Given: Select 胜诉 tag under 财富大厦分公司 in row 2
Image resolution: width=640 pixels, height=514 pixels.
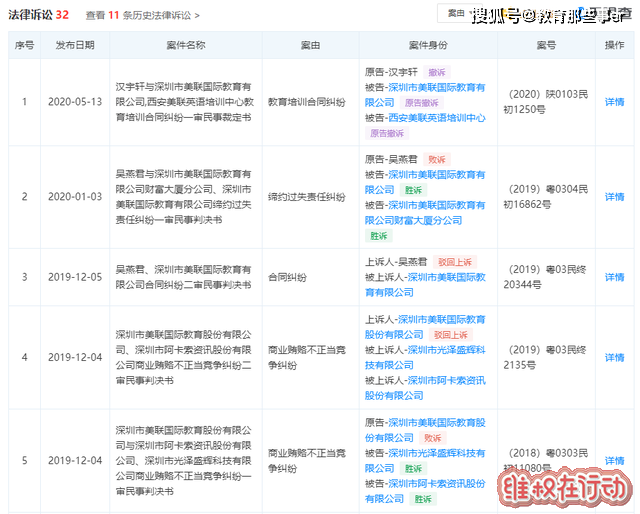Looking at the screenshot, I should pos(379,236).
